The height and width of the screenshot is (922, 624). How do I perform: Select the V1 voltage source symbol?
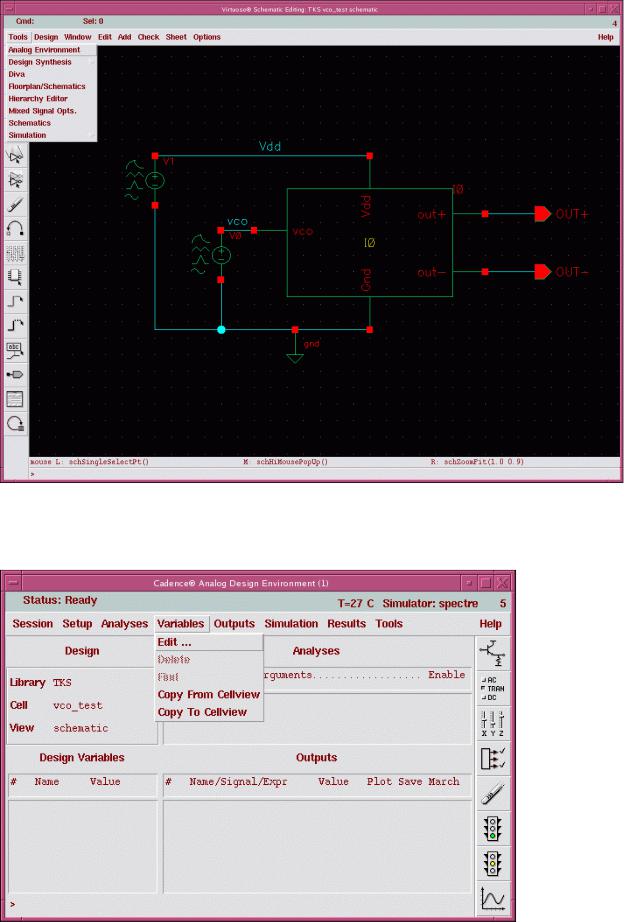coord(155,180)
